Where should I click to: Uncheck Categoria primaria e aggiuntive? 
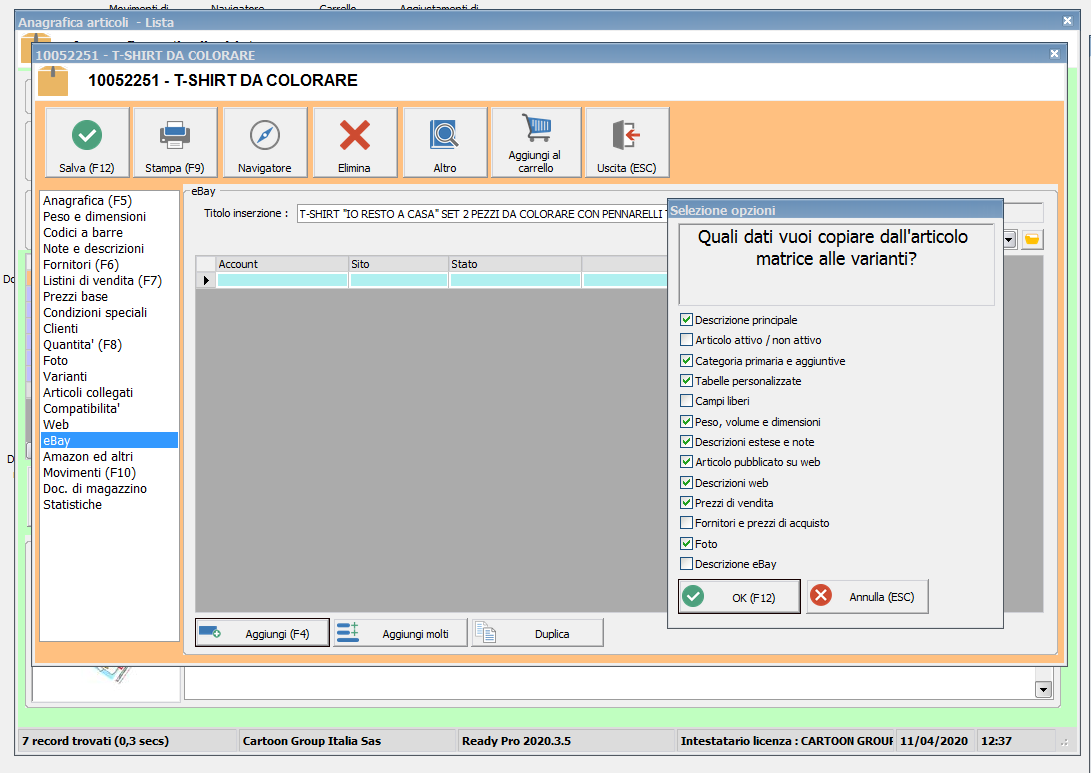tap(686, 360)
